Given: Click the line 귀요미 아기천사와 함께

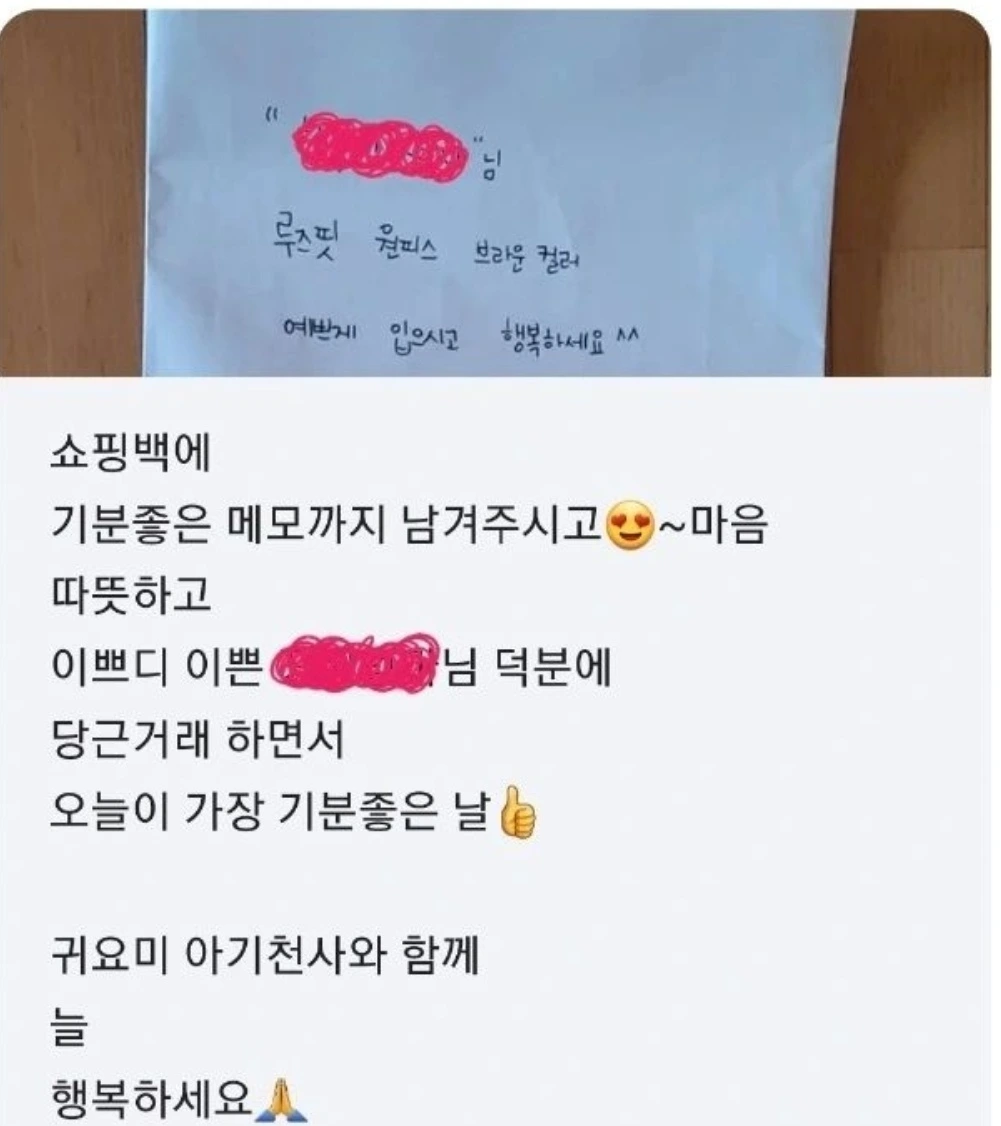Looking at the screenshot, I should (264, 956).
